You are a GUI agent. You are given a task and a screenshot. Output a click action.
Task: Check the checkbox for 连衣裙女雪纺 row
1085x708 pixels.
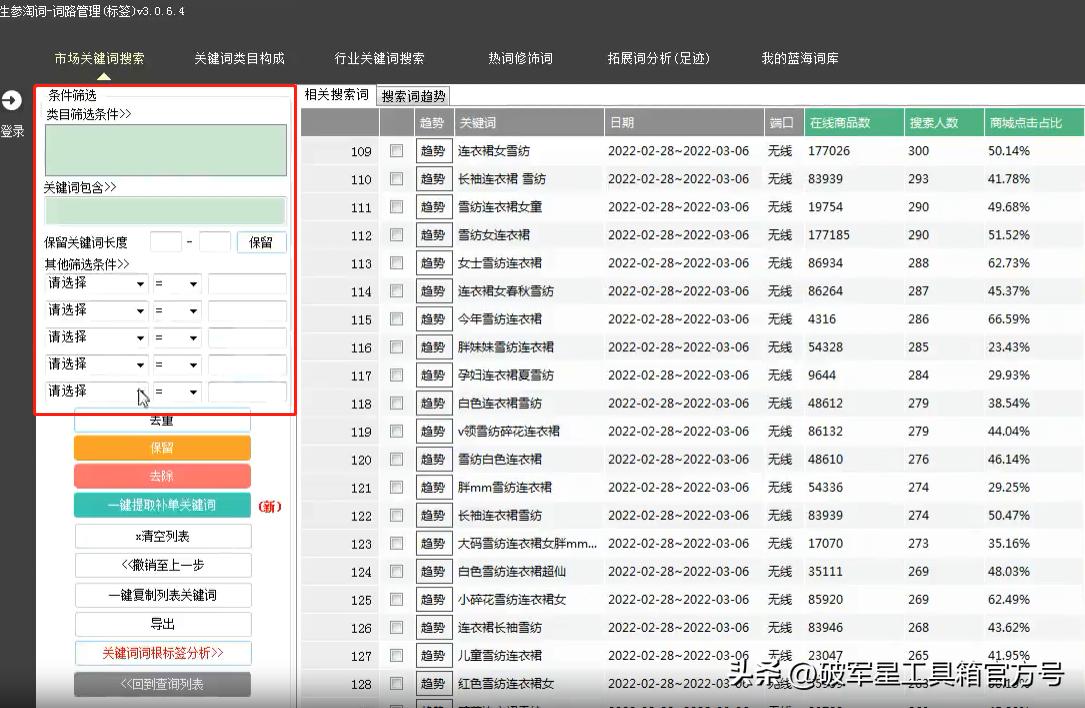[395, 151]
